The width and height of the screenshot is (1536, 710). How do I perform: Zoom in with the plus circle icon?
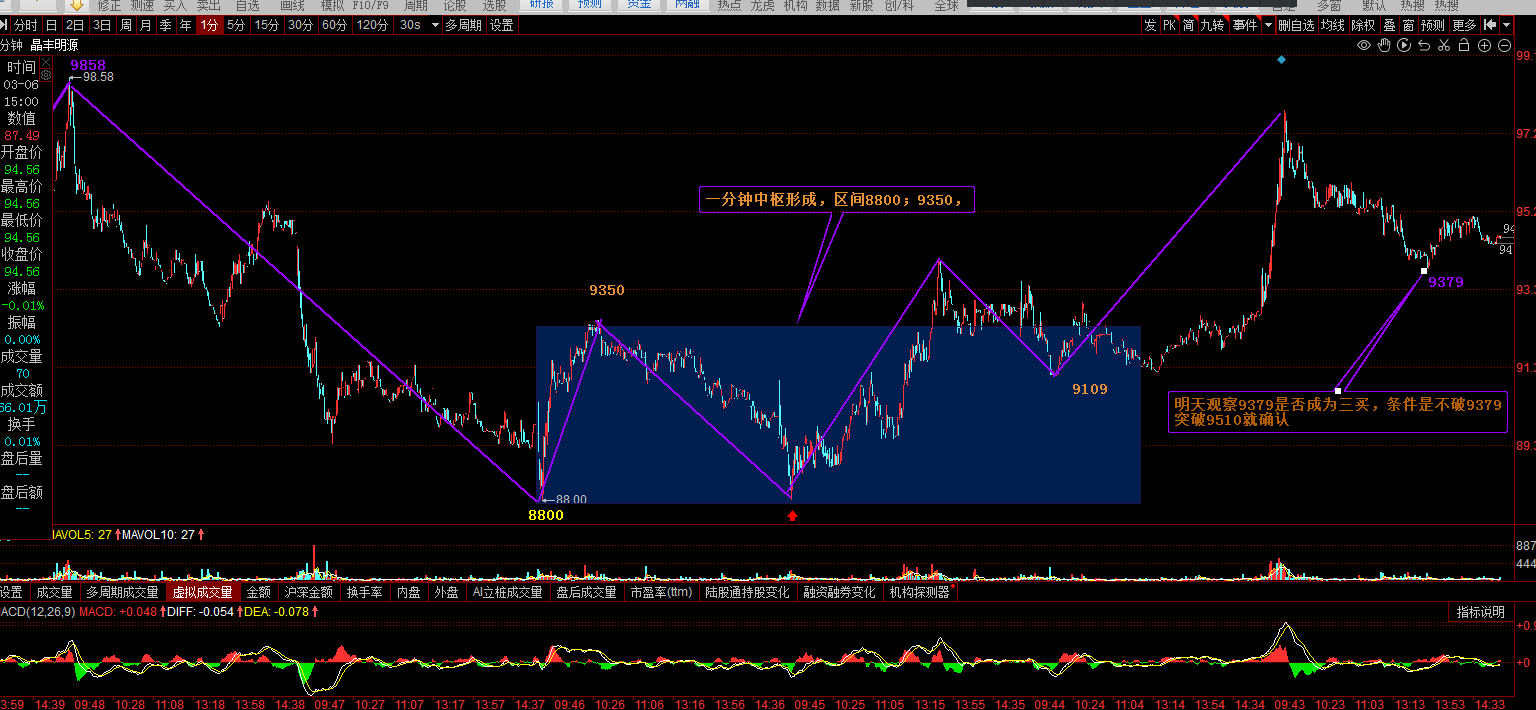click(1485, 45)
